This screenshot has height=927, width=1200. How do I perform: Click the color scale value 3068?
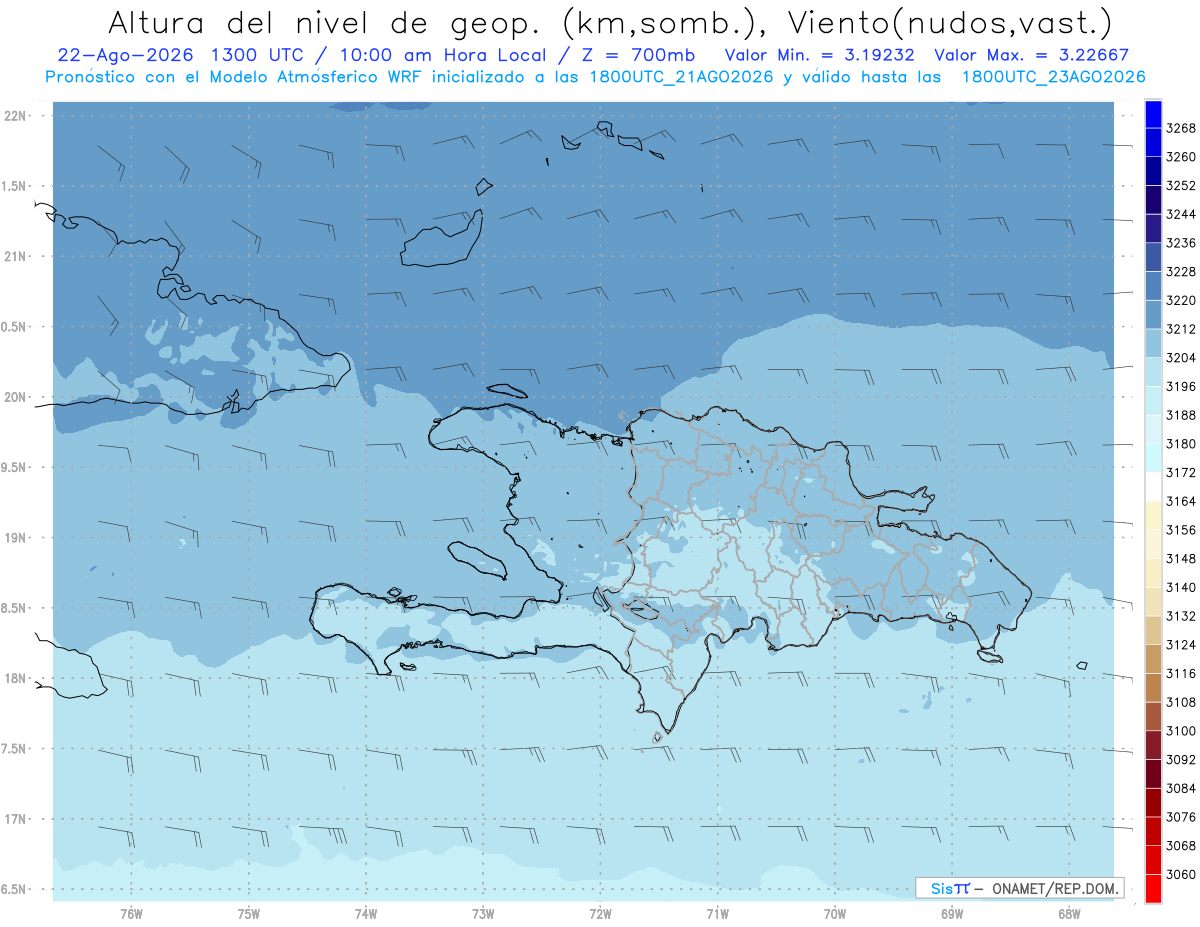[x=1181, y=846]
